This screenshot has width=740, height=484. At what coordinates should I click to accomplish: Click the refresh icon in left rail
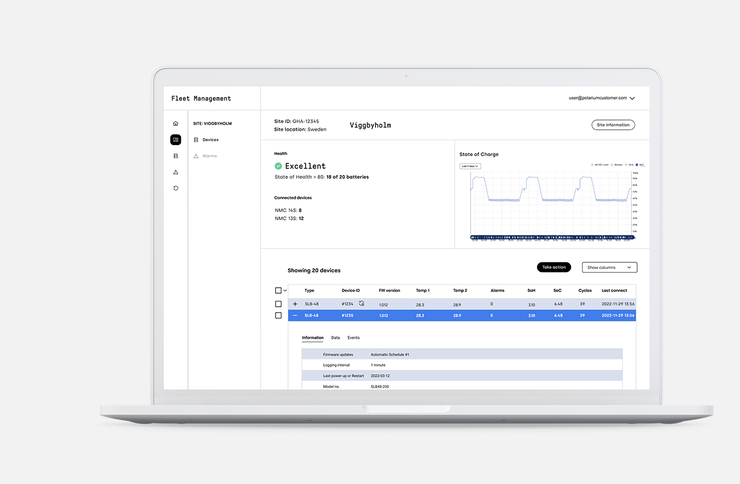tap(176, 188)
